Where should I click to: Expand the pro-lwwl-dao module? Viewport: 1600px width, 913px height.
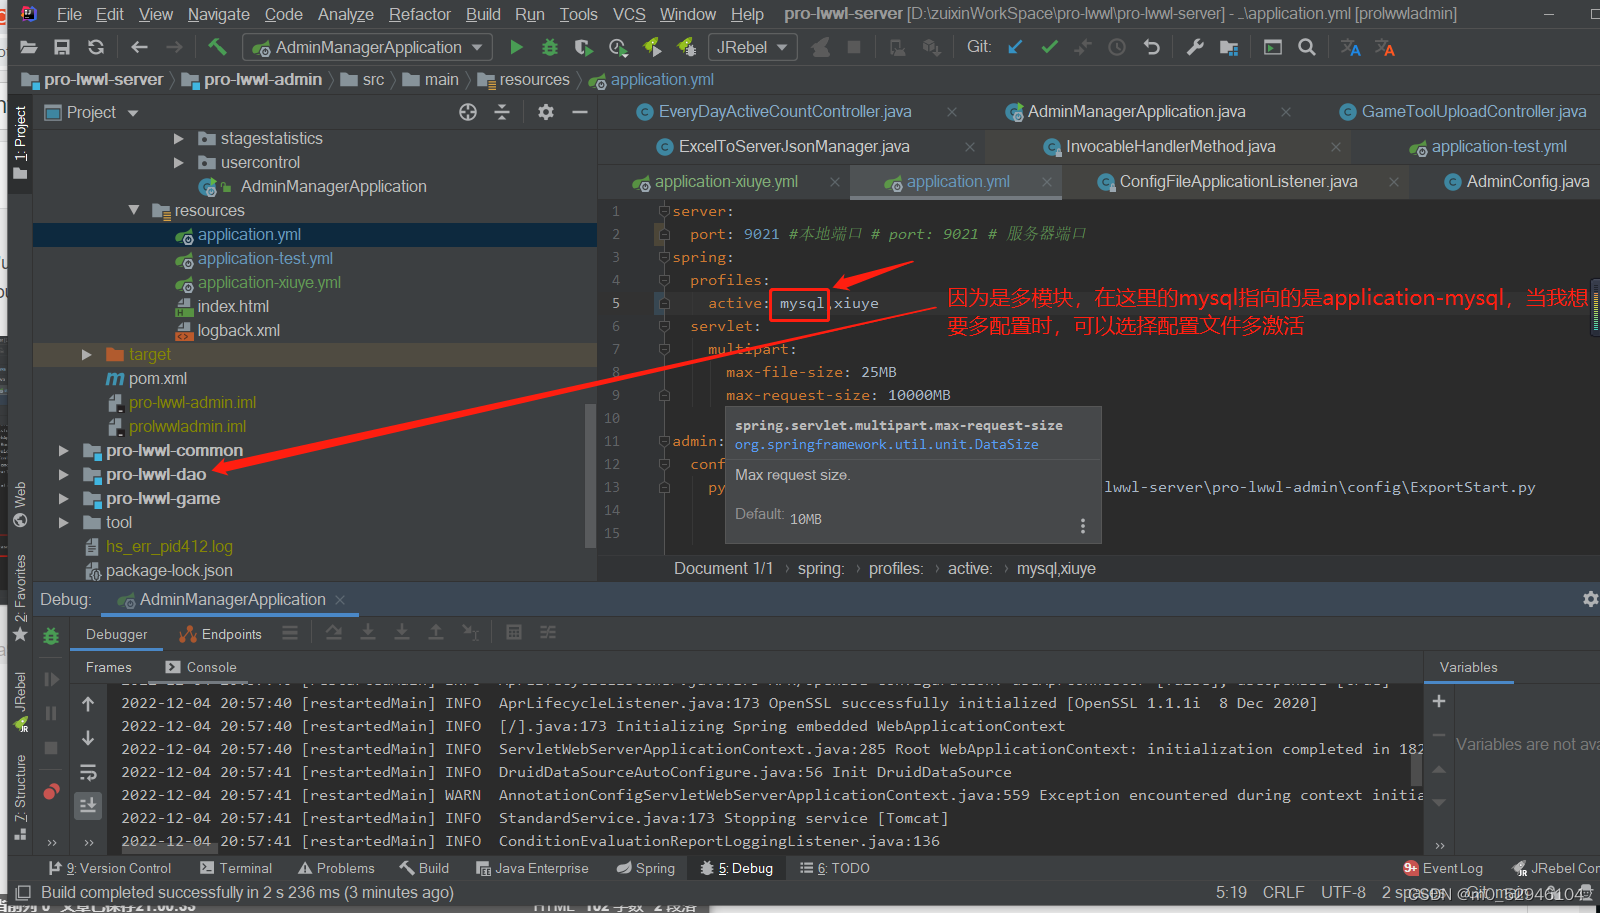63,474
